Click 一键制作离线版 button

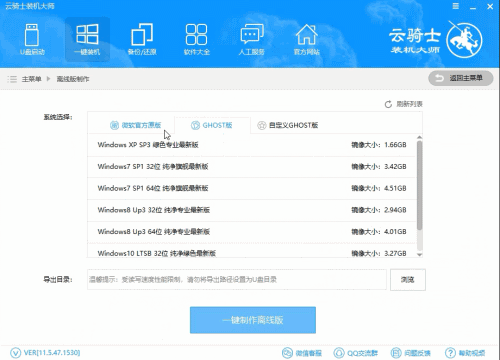[x=253, y=320]
